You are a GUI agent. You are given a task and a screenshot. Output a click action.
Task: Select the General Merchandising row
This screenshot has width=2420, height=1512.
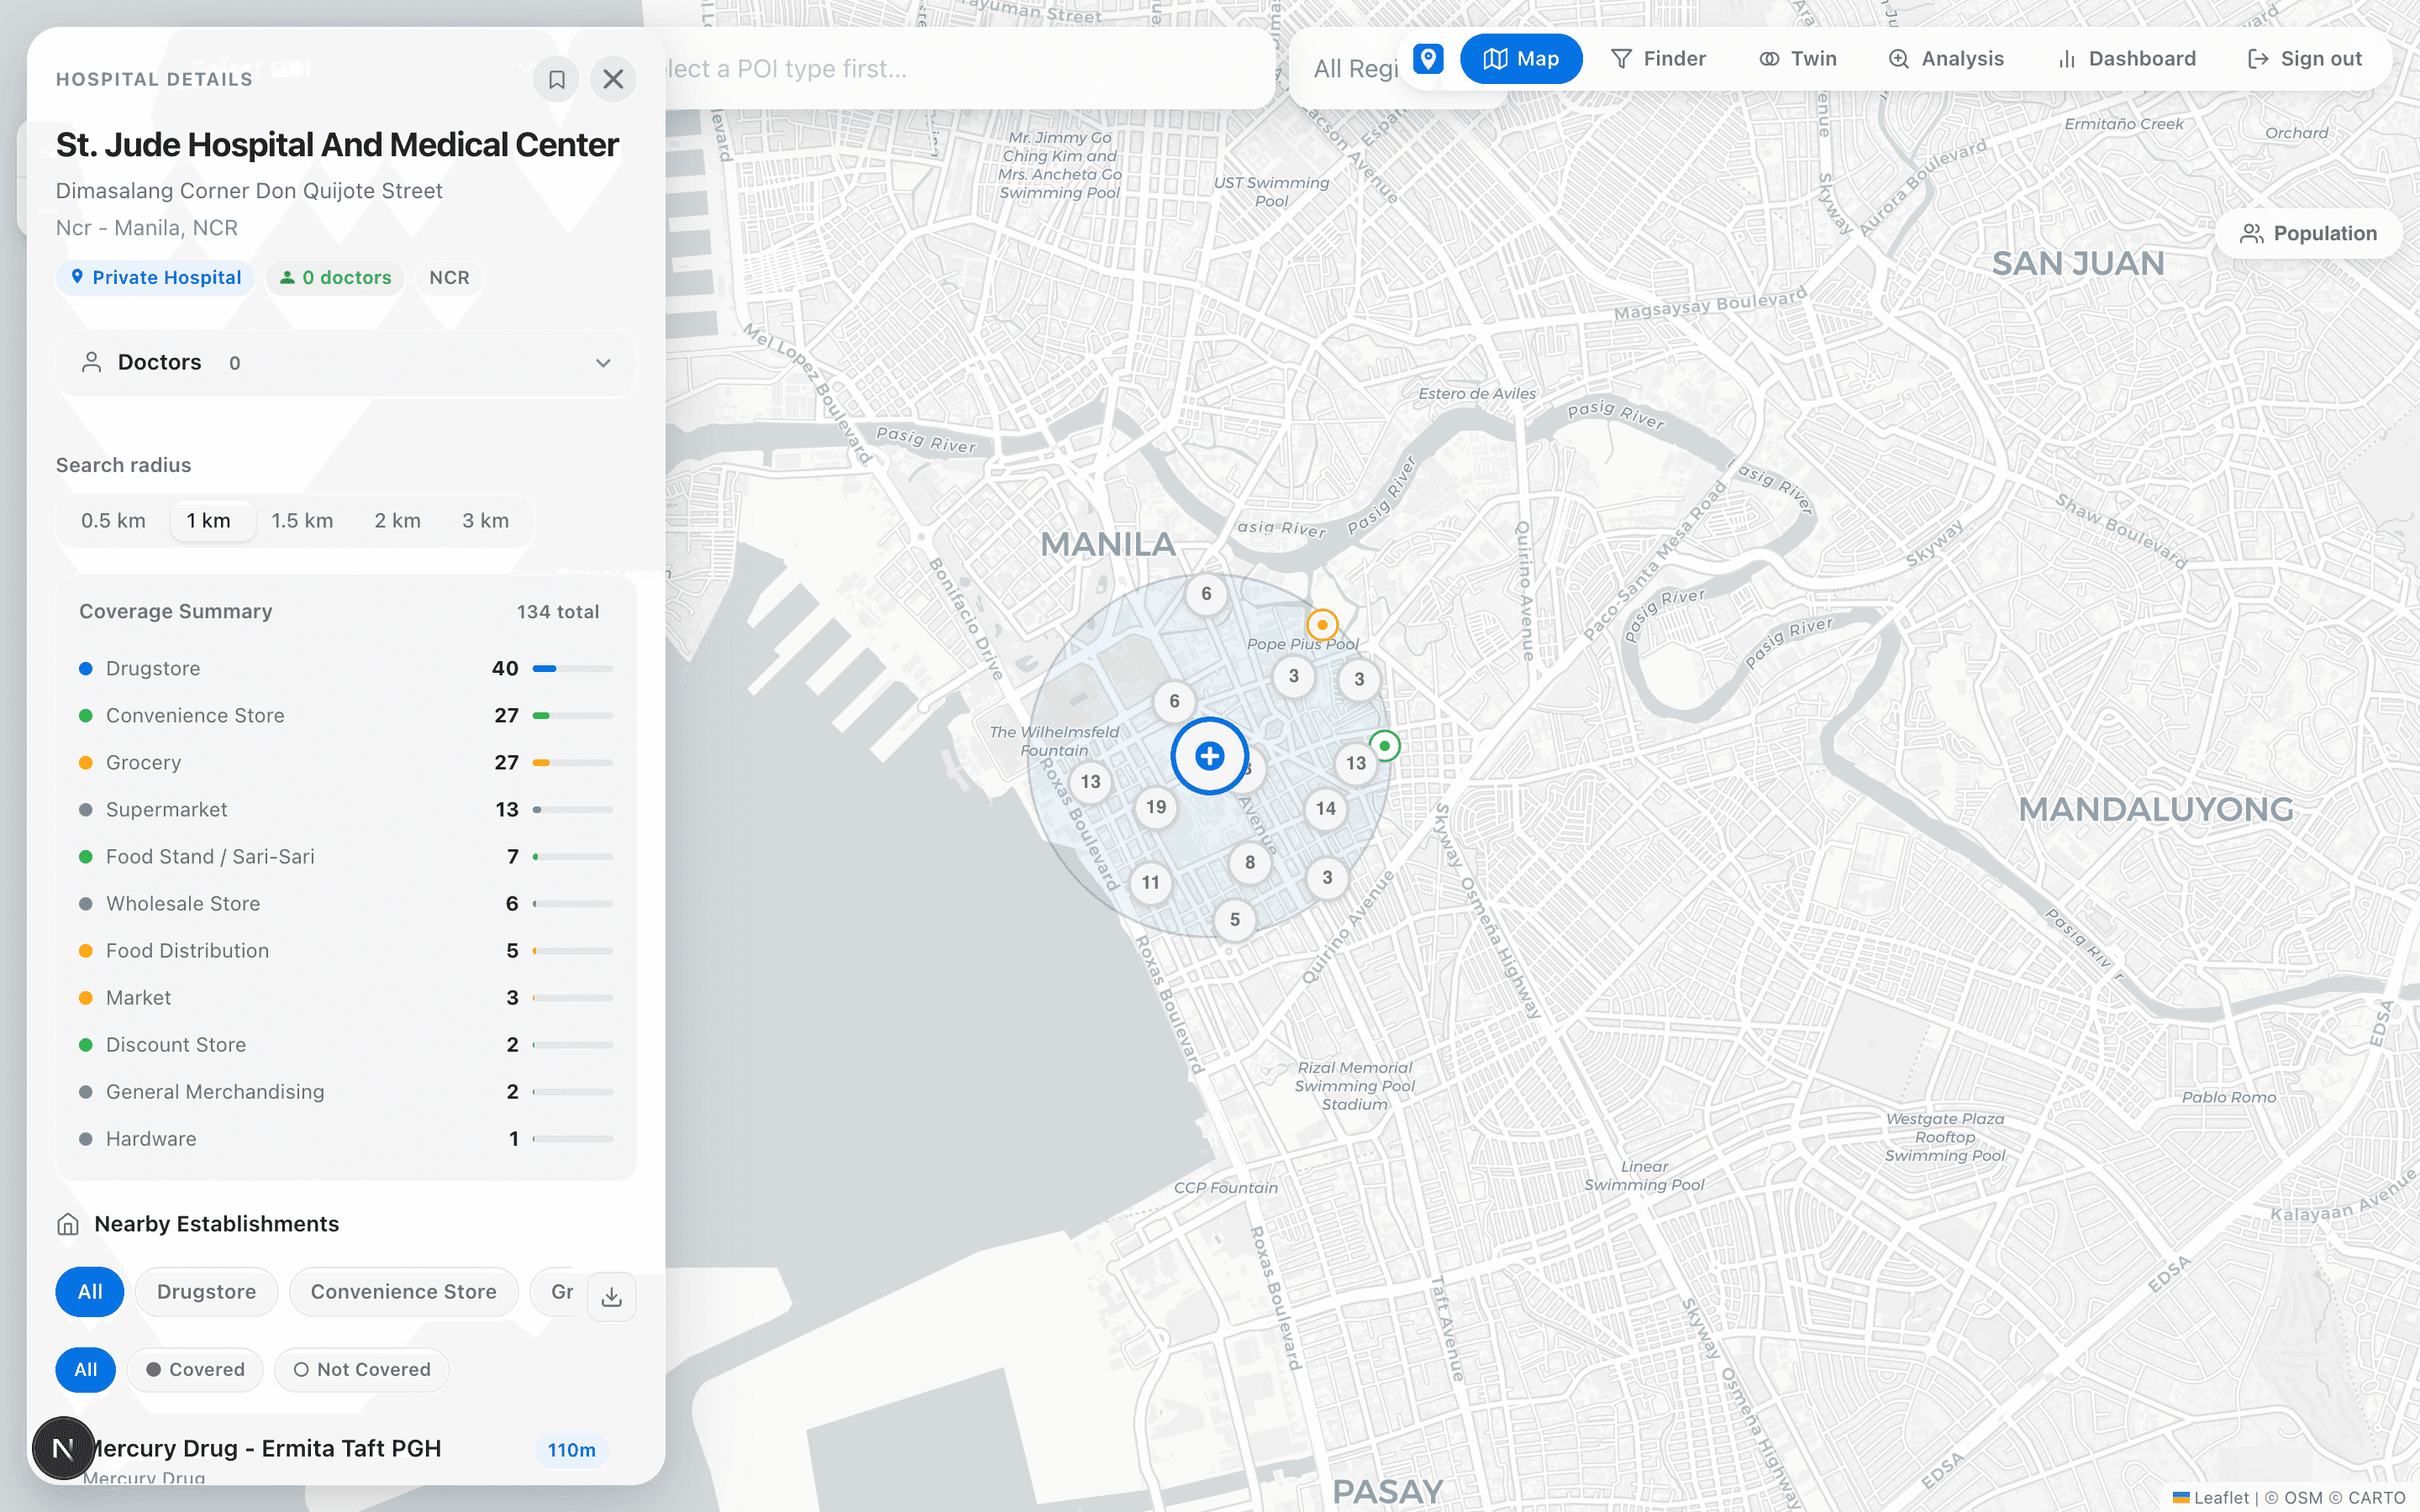346,1092
